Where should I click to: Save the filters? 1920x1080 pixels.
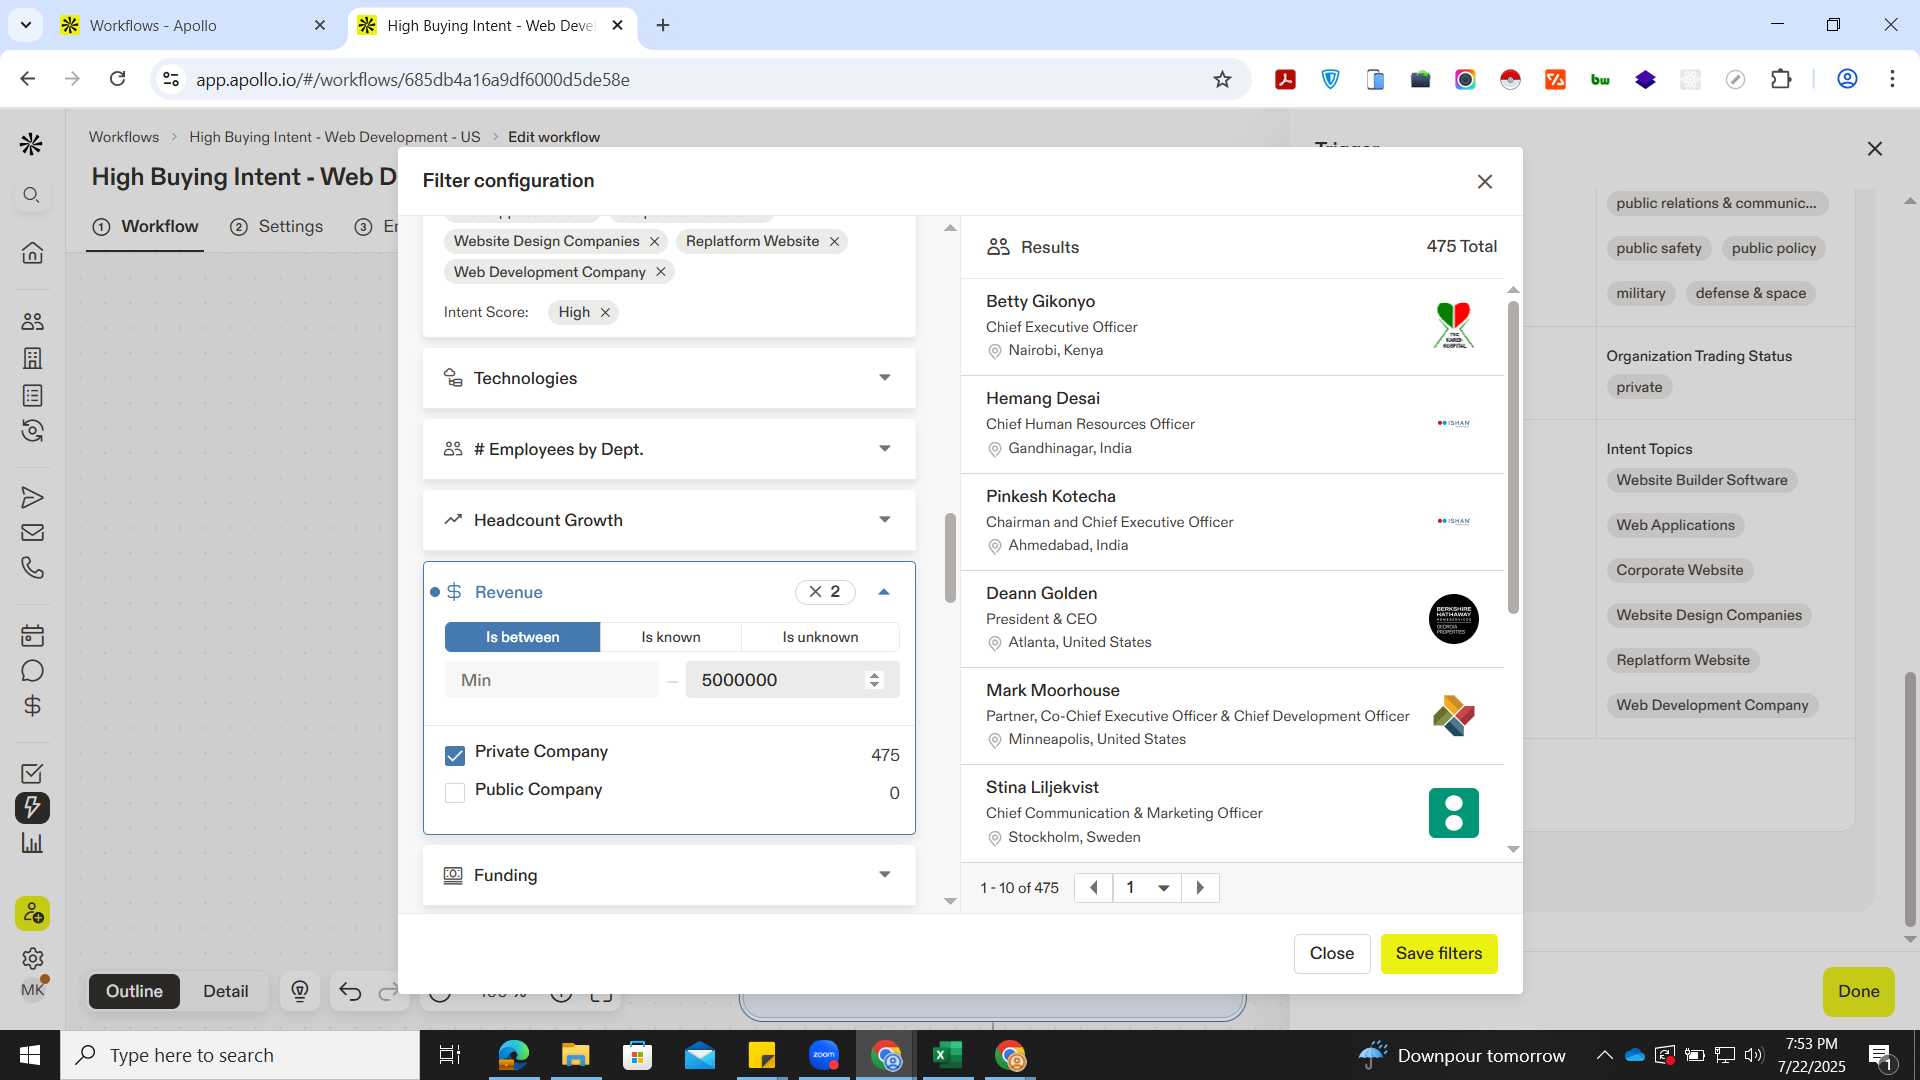(x=1438, y=954)
